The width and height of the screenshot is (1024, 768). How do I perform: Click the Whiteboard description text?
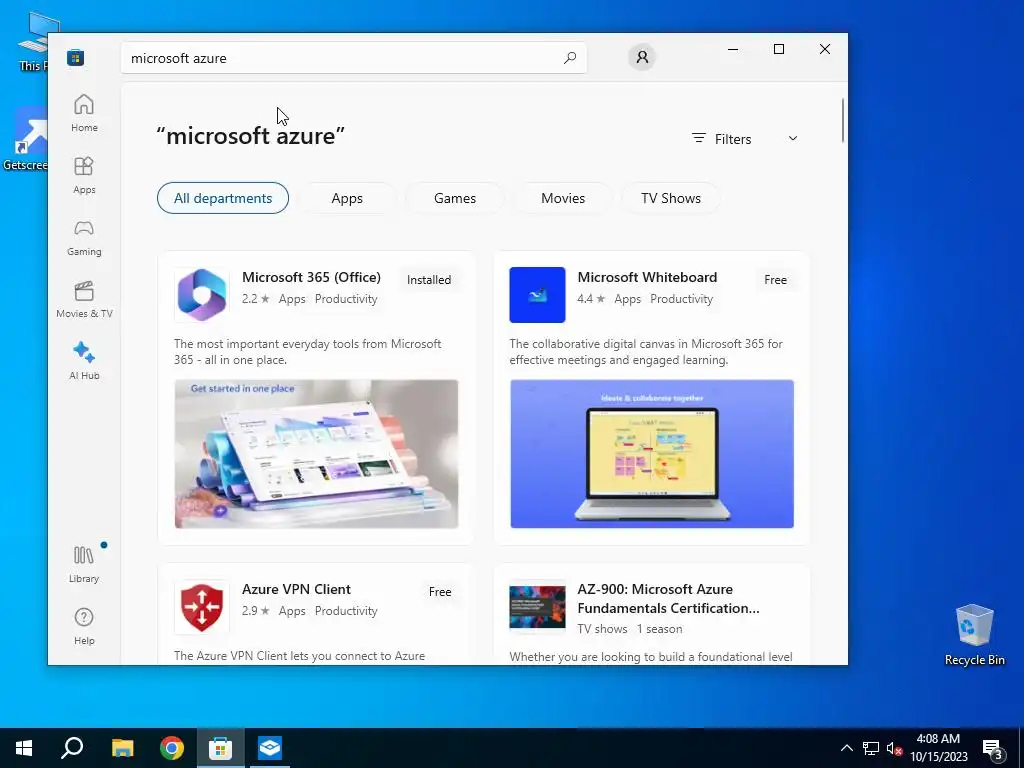(646, 351)
